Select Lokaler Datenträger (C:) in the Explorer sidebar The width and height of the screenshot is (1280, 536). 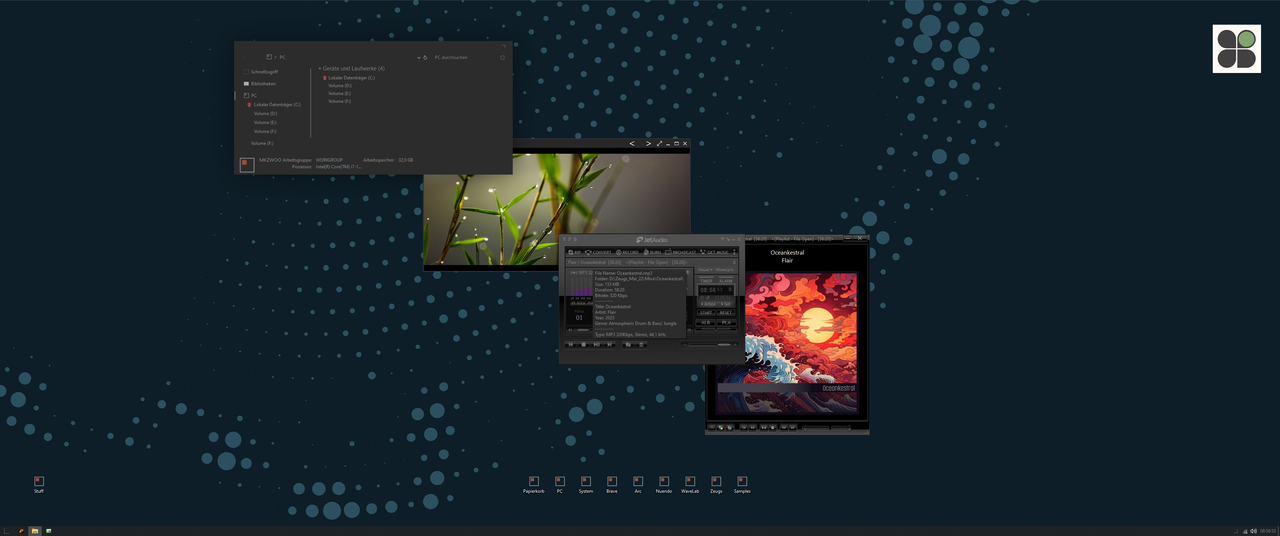pos(274,104)
